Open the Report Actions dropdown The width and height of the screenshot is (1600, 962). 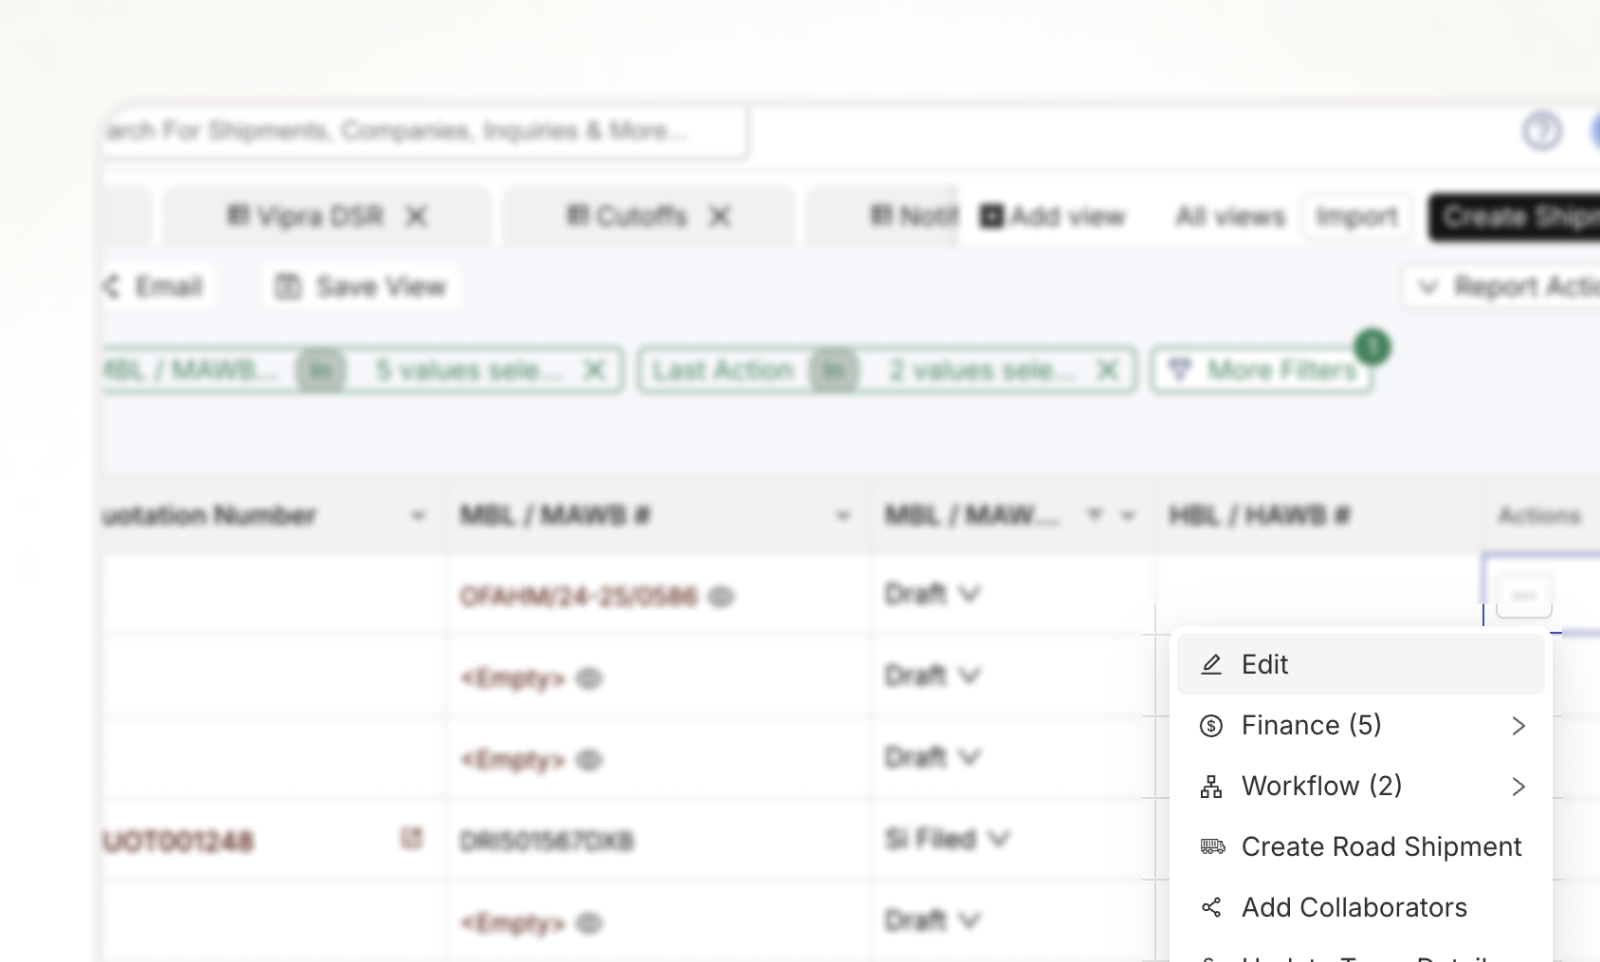pos(1502,287)
